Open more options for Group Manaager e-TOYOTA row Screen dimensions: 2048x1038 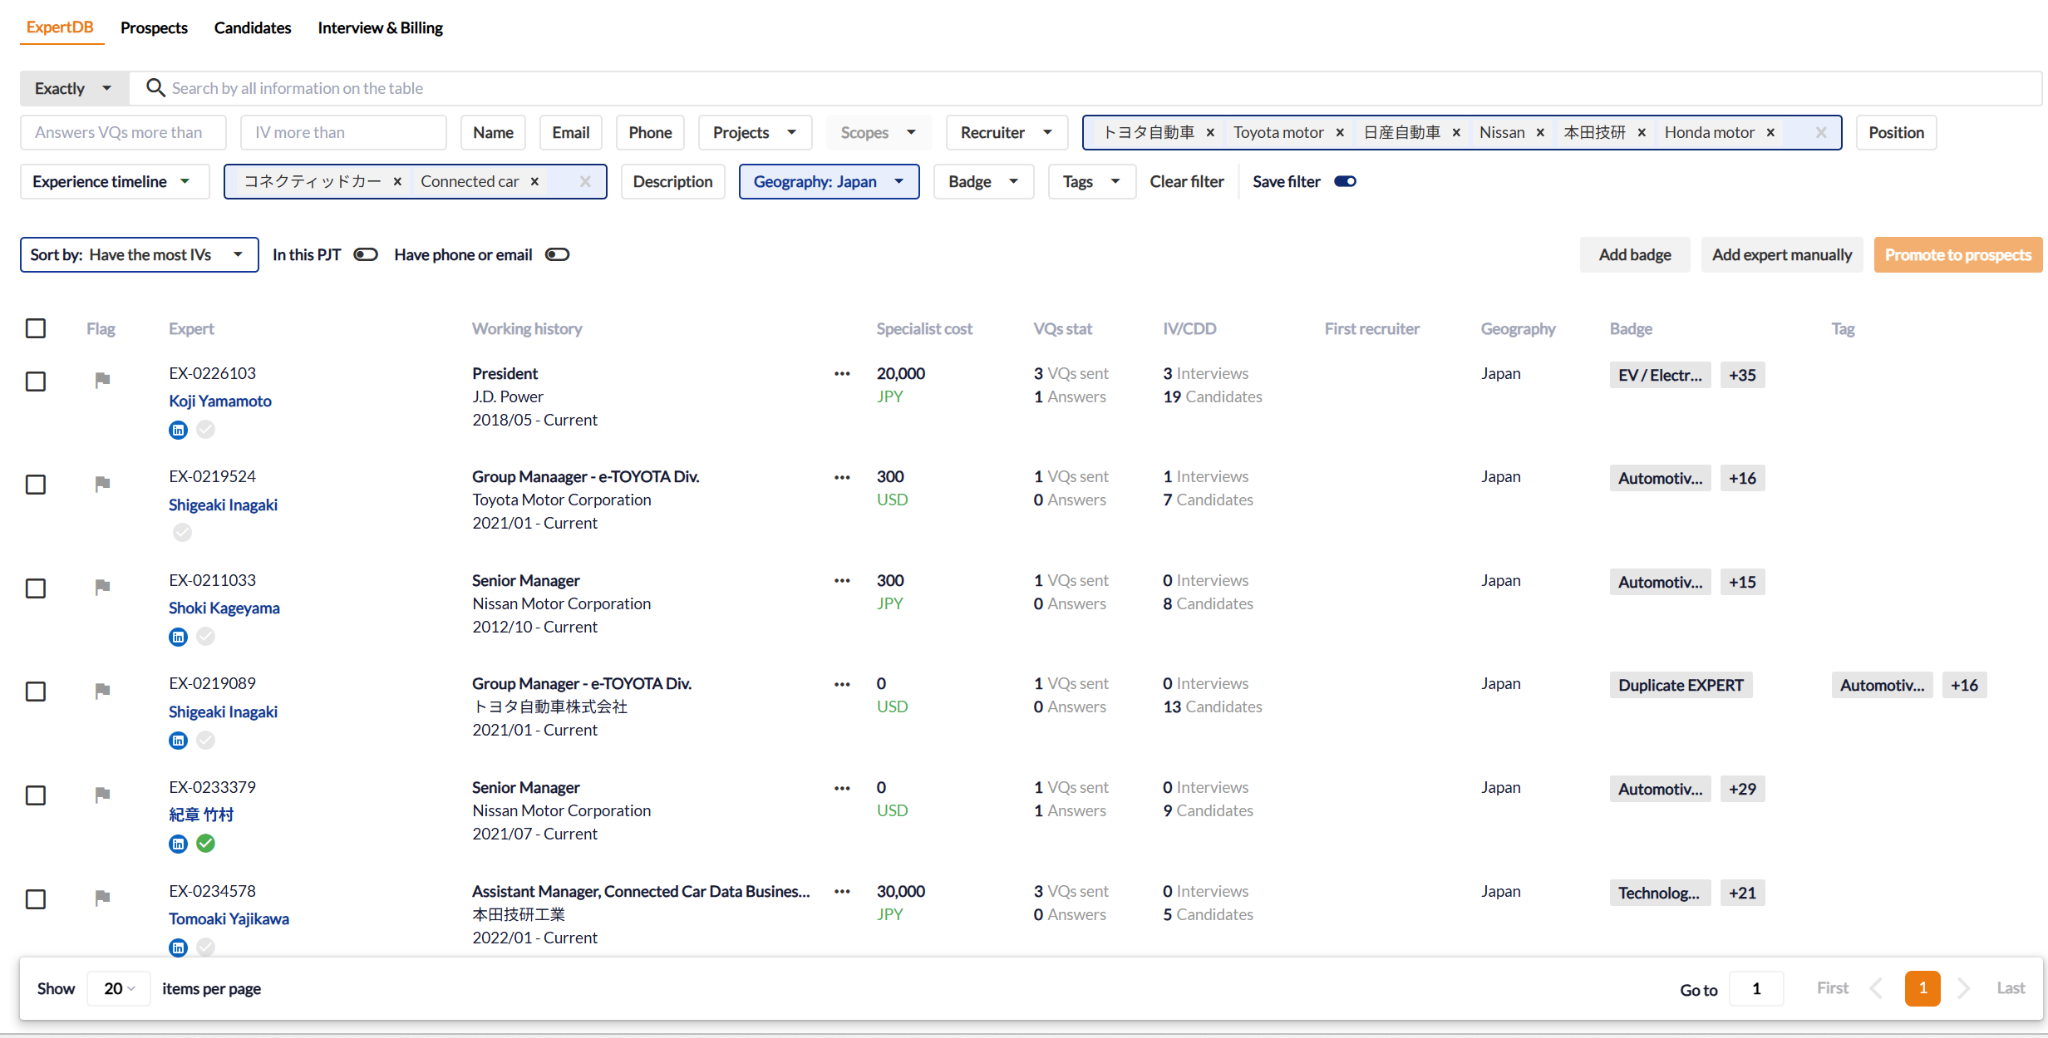coord(842,478)
